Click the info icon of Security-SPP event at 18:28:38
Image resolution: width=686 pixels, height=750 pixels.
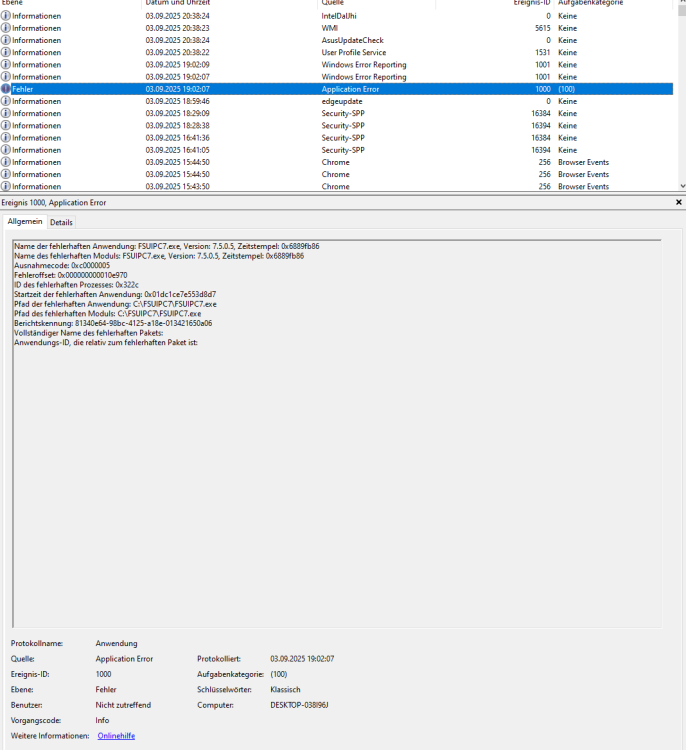[x=6, y=126]
